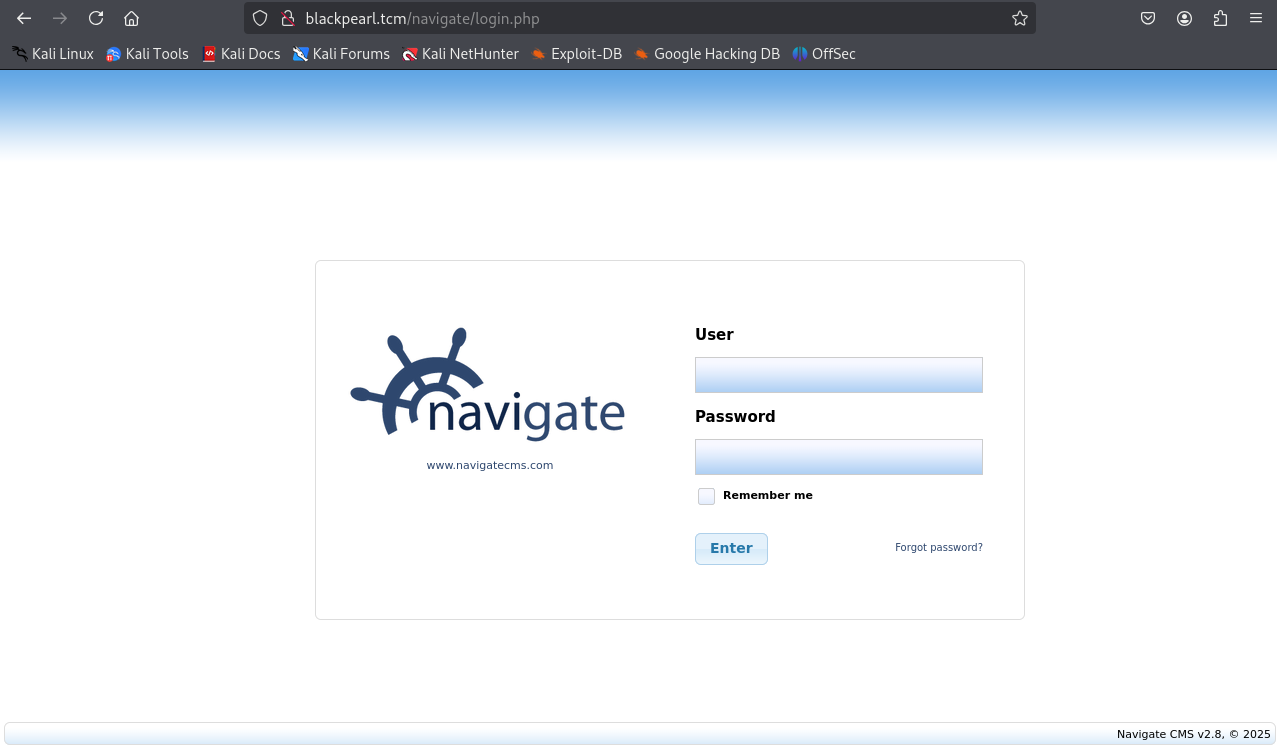
Task: Bookmark this page with the star icon
Action: click(1019, 18)
